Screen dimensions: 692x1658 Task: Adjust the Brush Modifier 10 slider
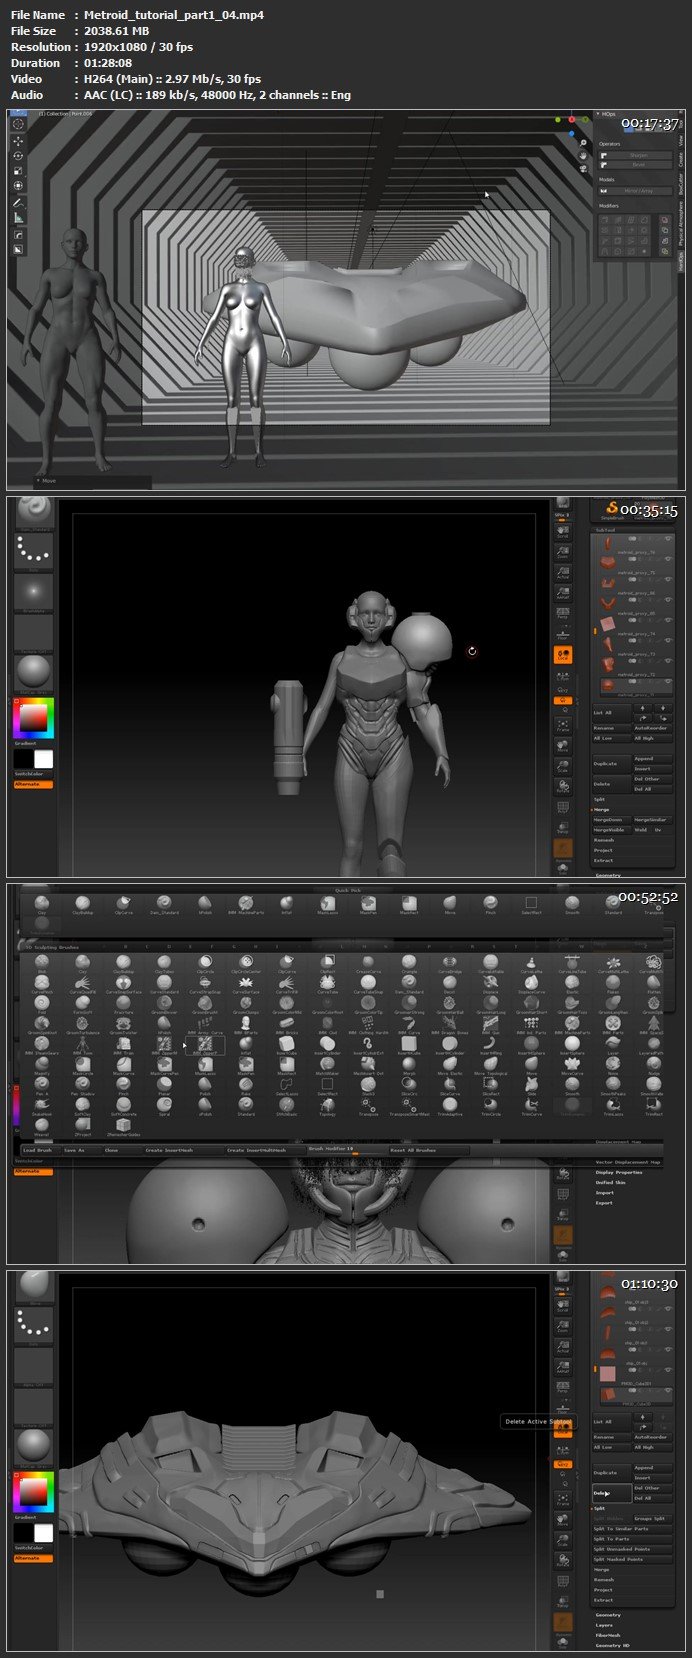point(347,1150)
